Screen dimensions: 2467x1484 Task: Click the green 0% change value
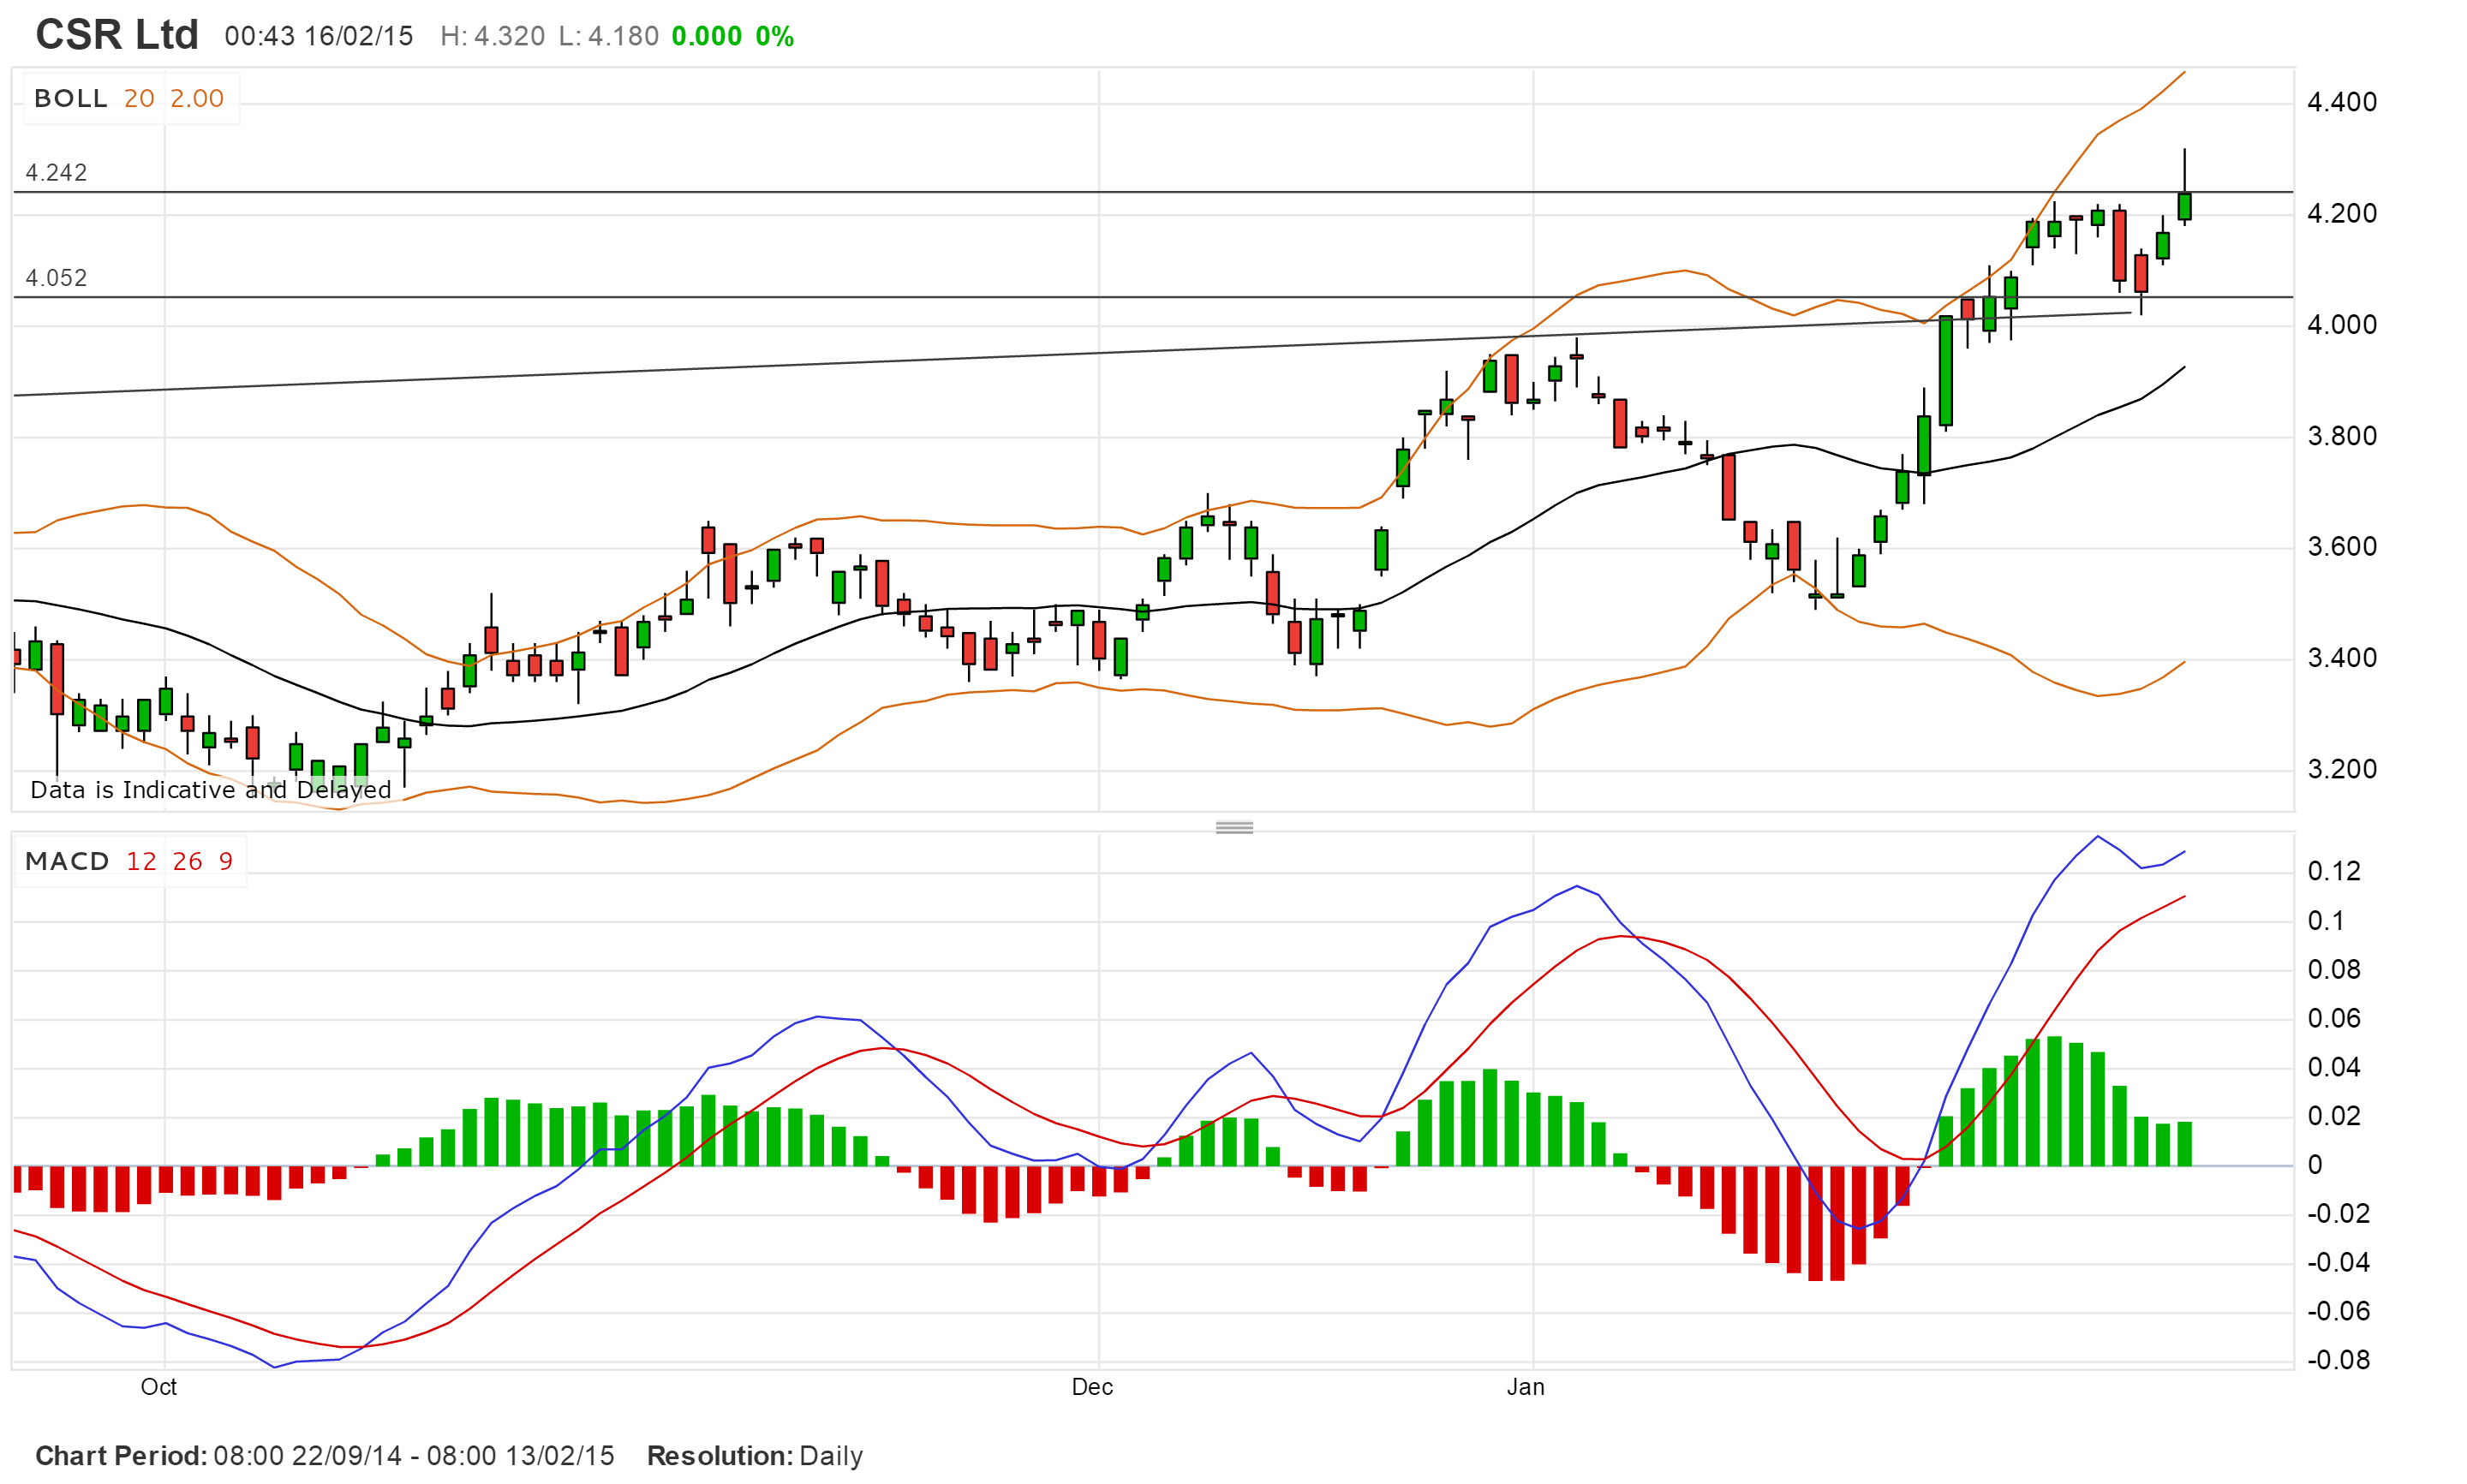774,36
